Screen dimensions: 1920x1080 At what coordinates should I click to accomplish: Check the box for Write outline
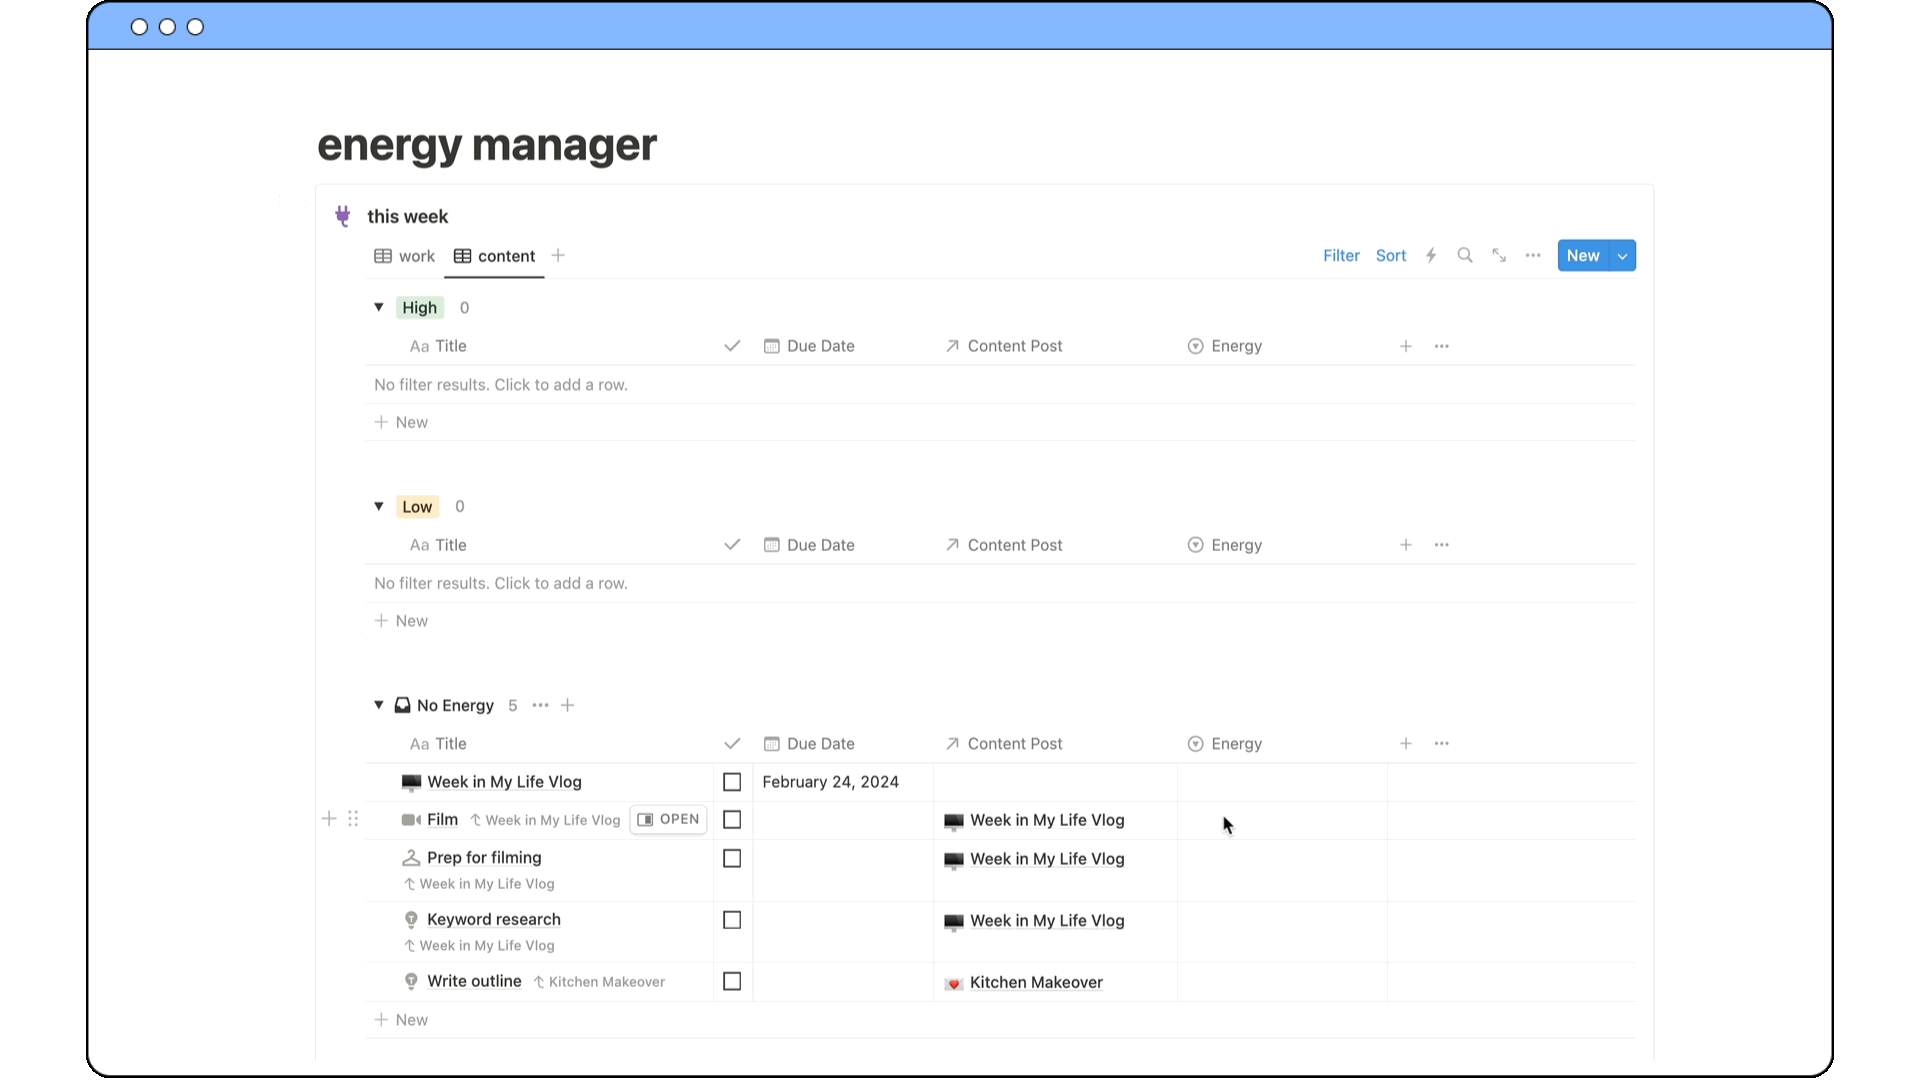coord(732,982)
